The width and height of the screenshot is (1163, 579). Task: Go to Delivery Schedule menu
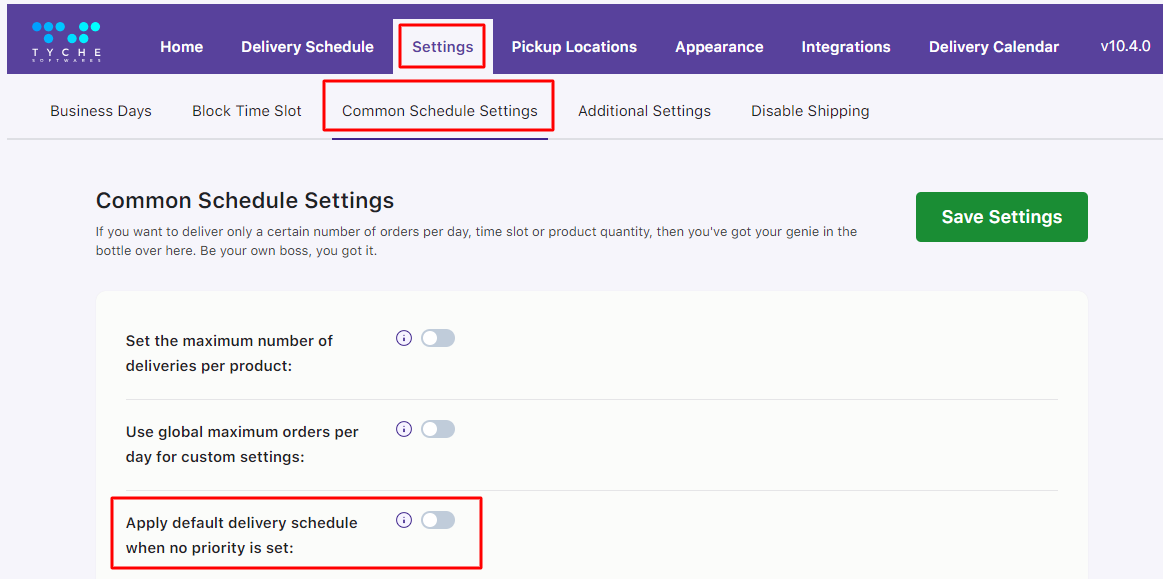click(x=307, y=47)
